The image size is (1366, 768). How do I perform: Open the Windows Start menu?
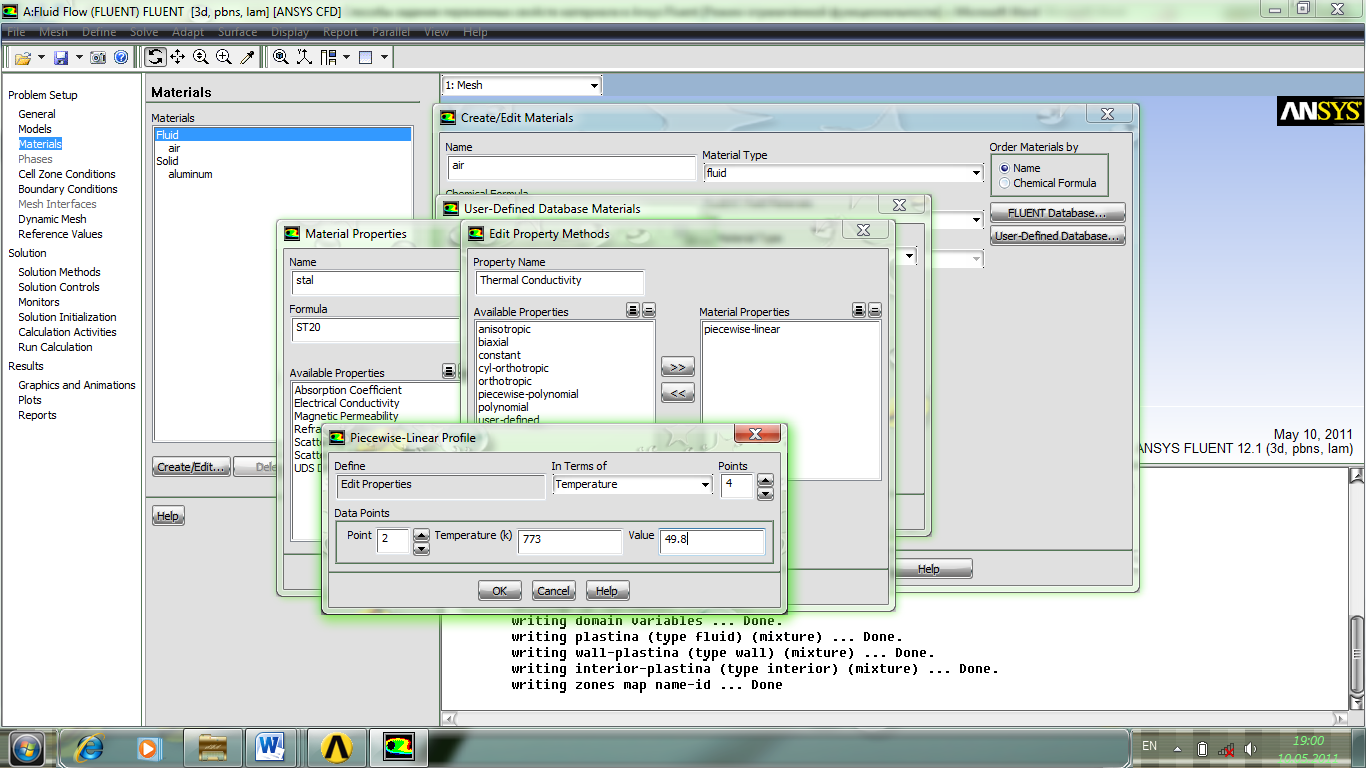[26, 747]
